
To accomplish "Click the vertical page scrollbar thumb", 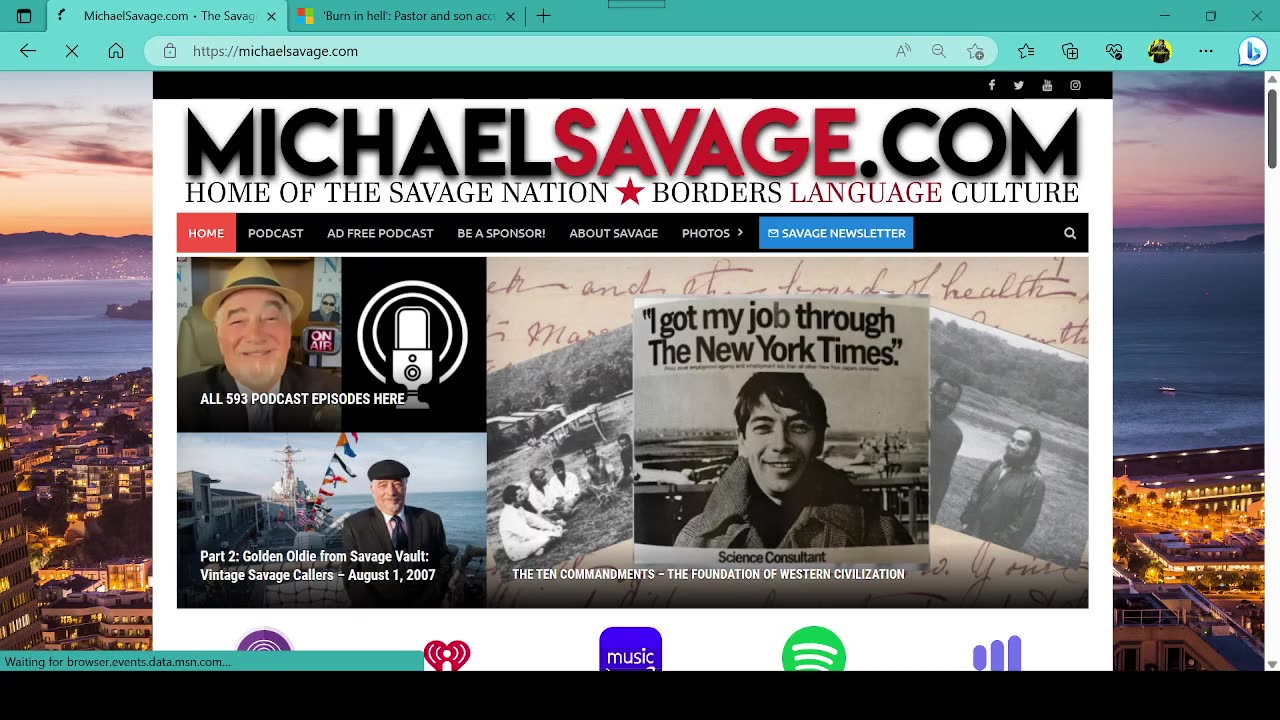I will [x=1272, y=128].
